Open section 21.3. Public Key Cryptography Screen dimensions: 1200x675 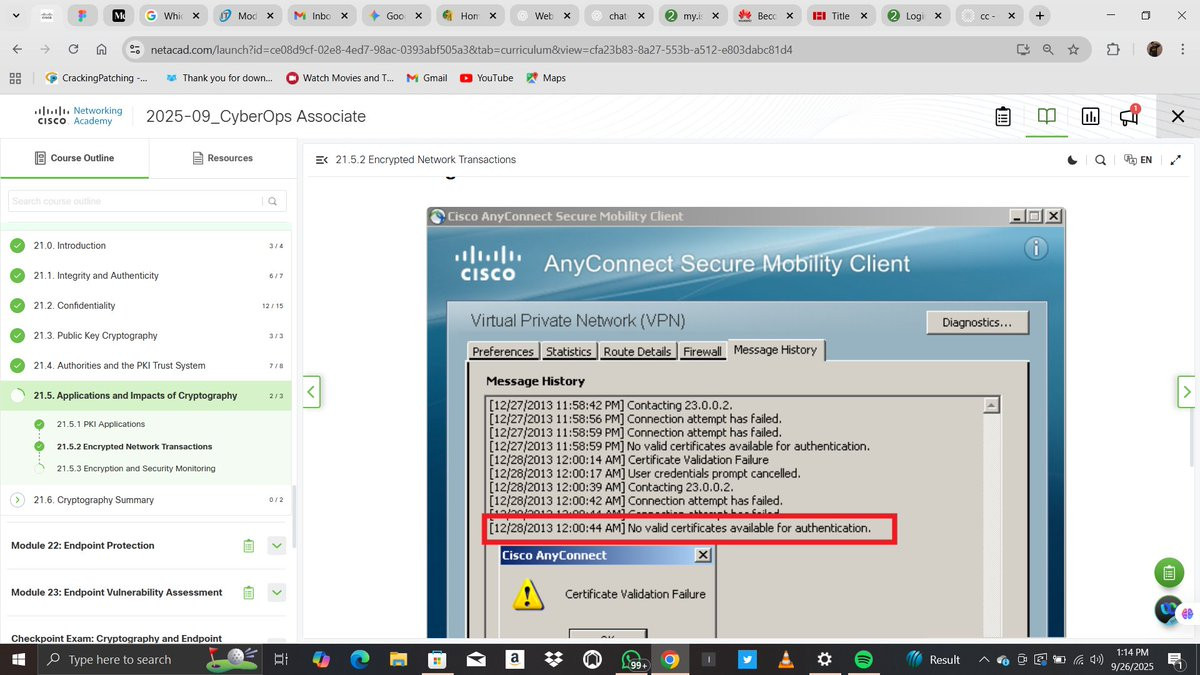pyautogui.click(x=148, y=336)
